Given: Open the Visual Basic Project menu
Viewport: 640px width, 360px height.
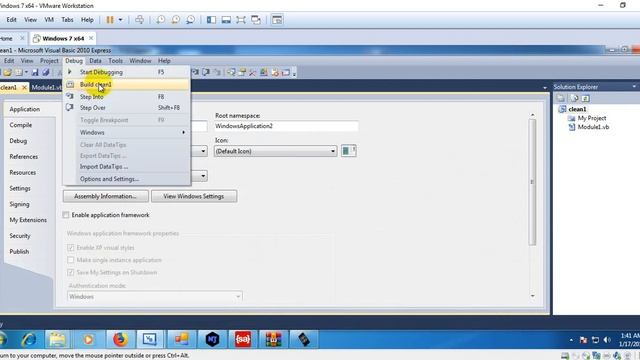Looking at the screenshot, I should 49,60.
